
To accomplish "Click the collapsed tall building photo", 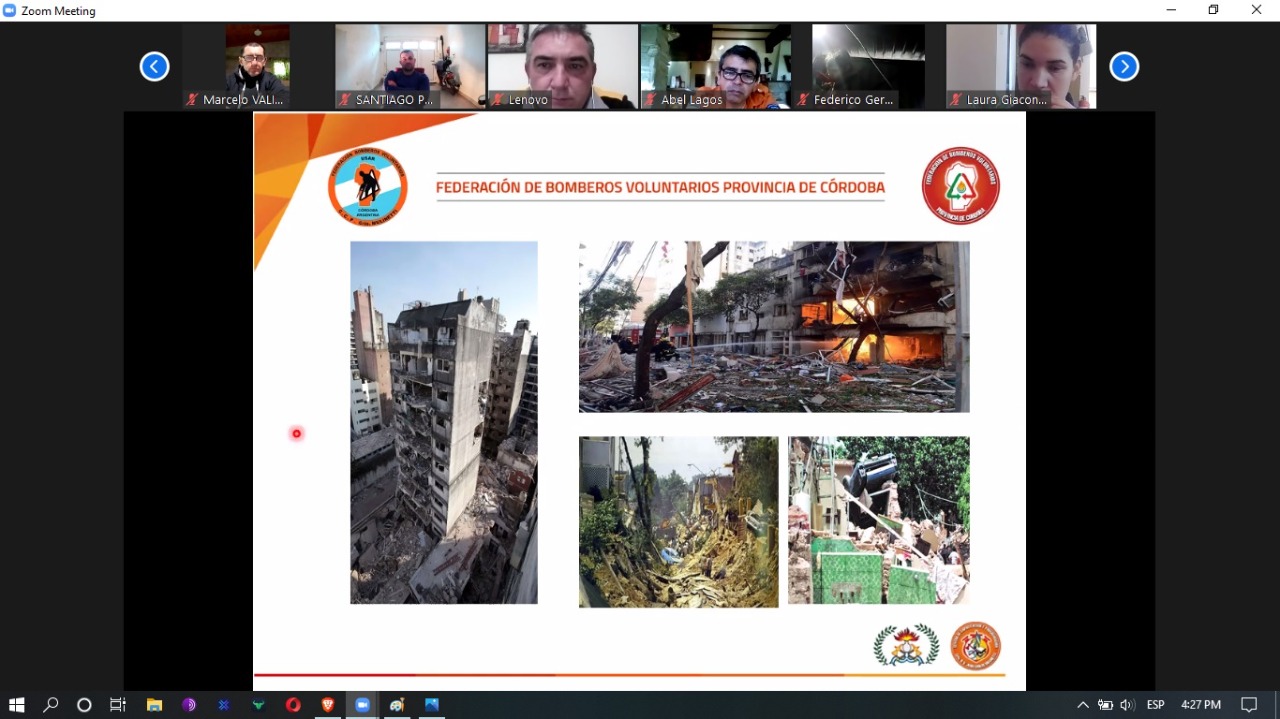I will tap(444, 422).
